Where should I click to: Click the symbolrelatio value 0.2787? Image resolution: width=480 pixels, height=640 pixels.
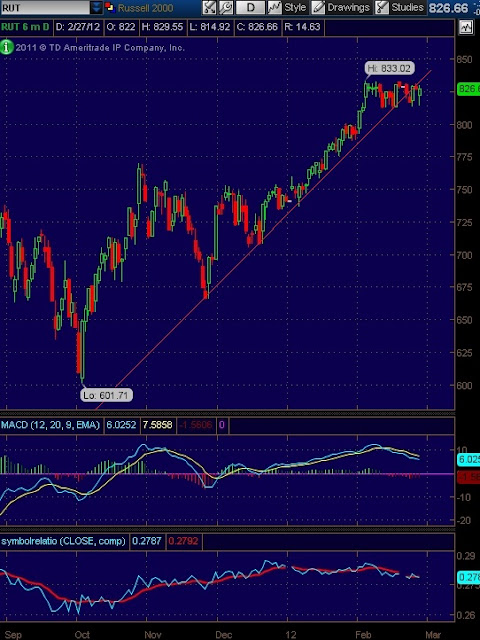[x=147, y=541]
